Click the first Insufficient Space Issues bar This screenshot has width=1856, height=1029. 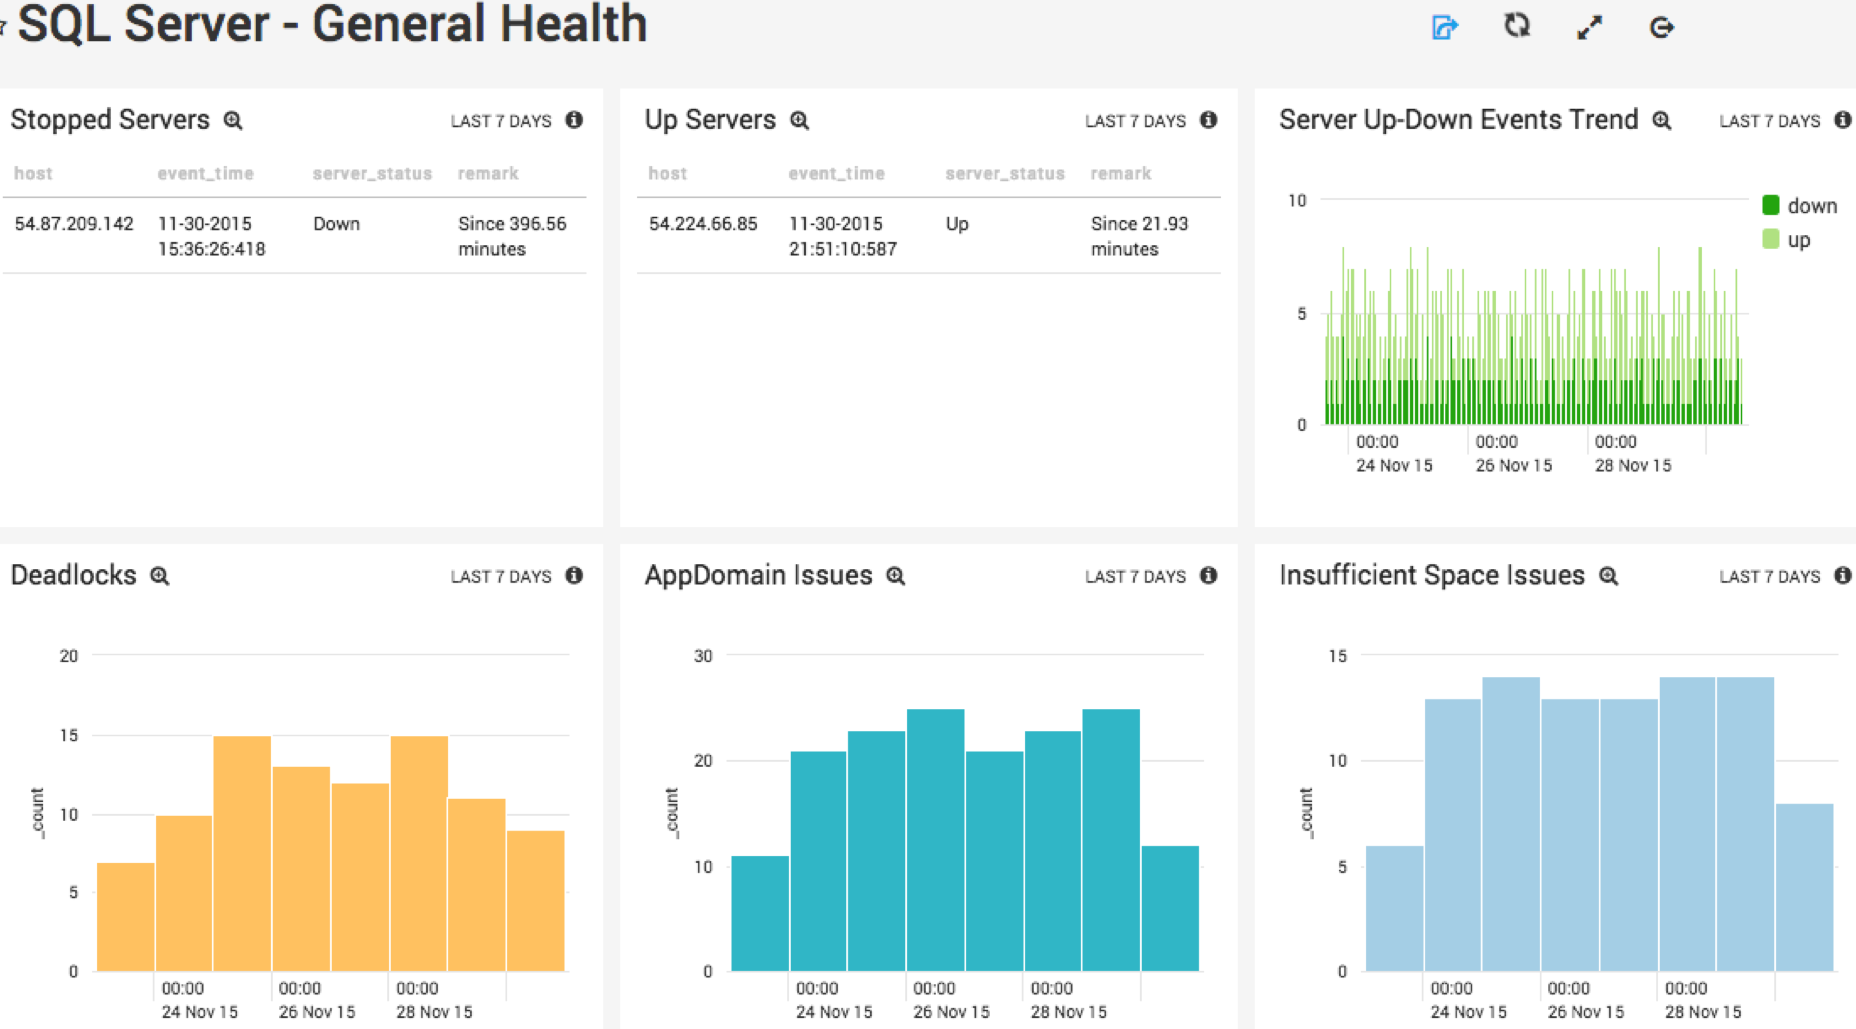click(1394, 909)
